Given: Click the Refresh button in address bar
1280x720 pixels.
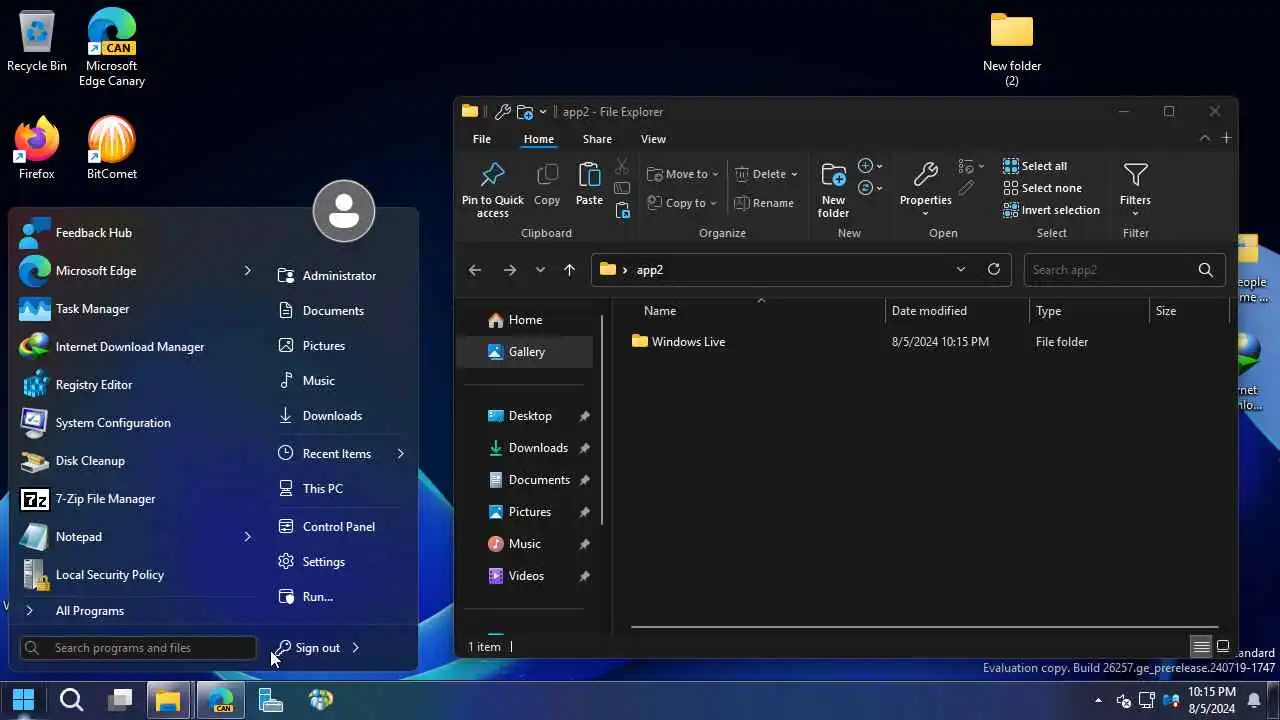Looking at the screenshot, I should click(x=993, y=269).
